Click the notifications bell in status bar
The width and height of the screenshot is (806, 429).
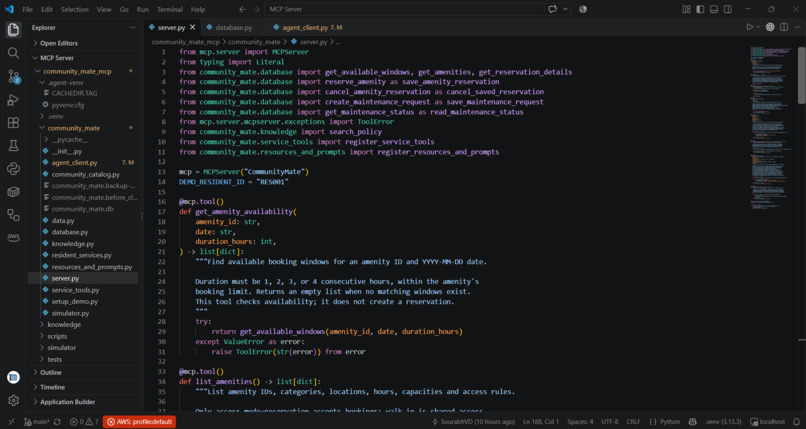(796, 422)
